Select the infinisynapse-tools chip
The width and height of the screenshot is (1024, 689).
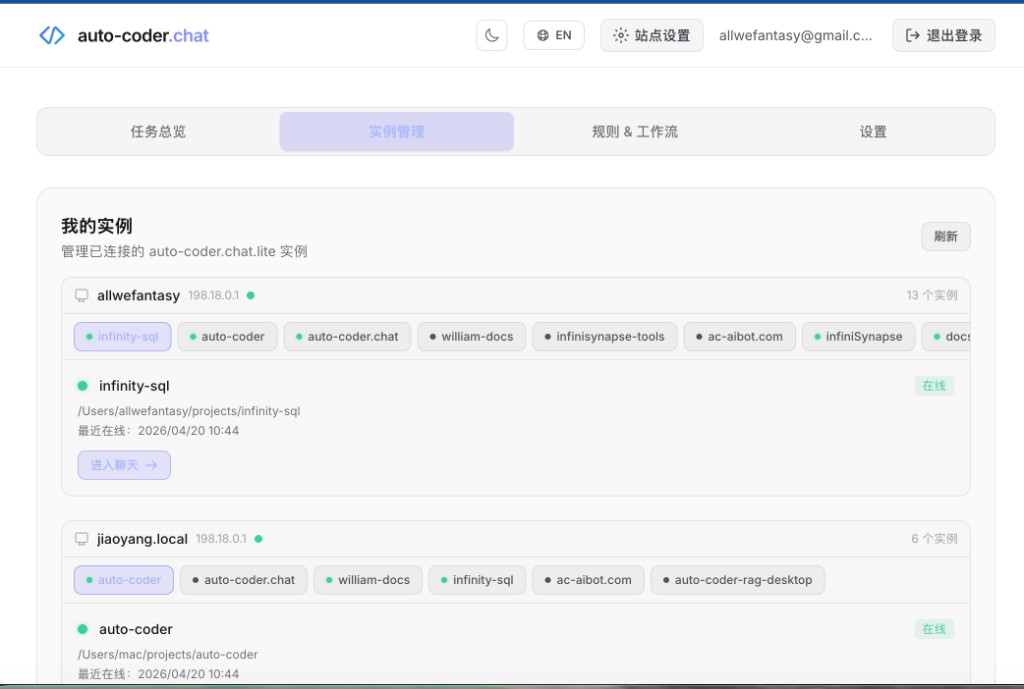(x=605, y=336)
